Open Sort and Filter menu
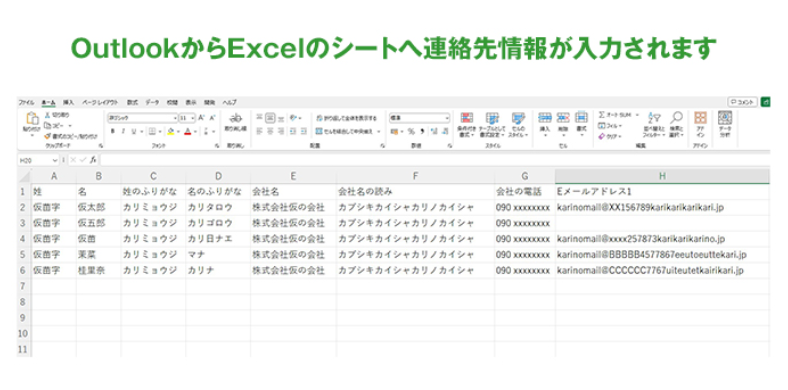788x390 pixels. pos(654,125)
